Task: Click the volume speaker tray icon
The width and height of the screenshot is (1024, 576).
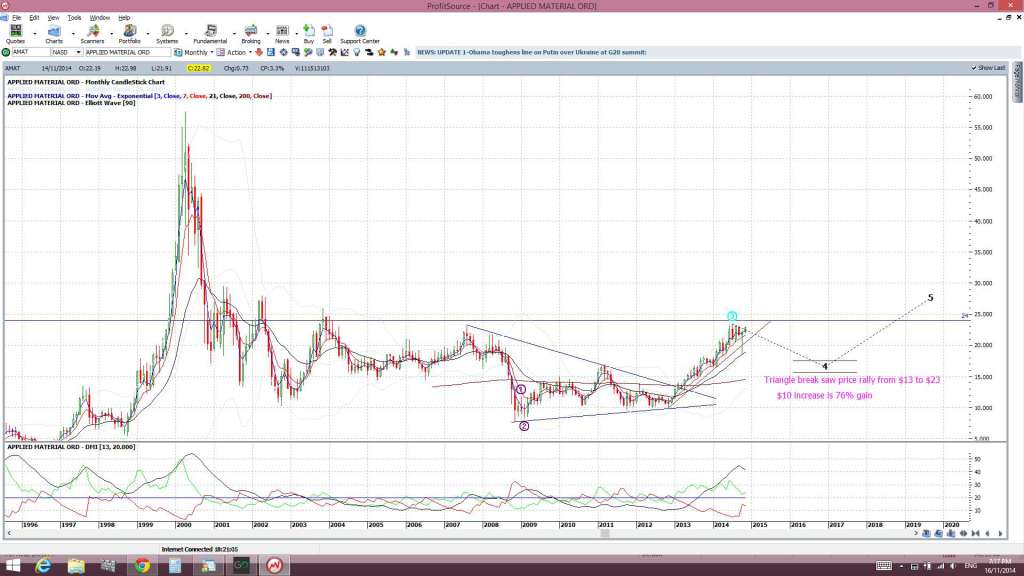Action: 953,566
